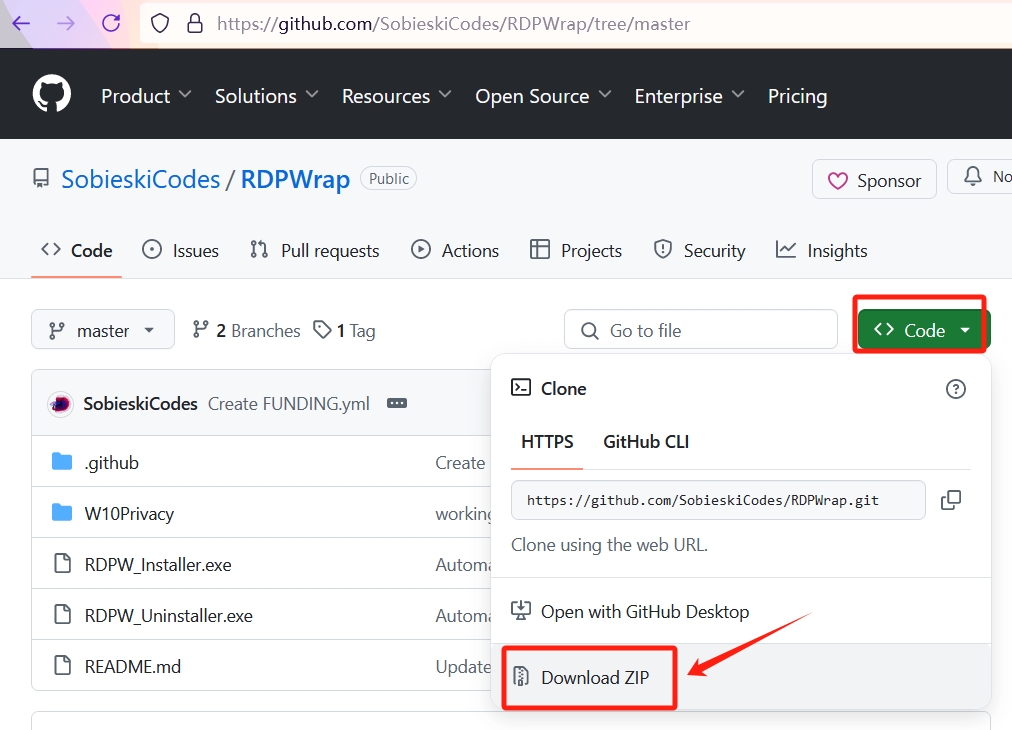Copy the clone URL to clipboard
The image size is (1012, 730).
pyautogui.click(x=951, y=500)
